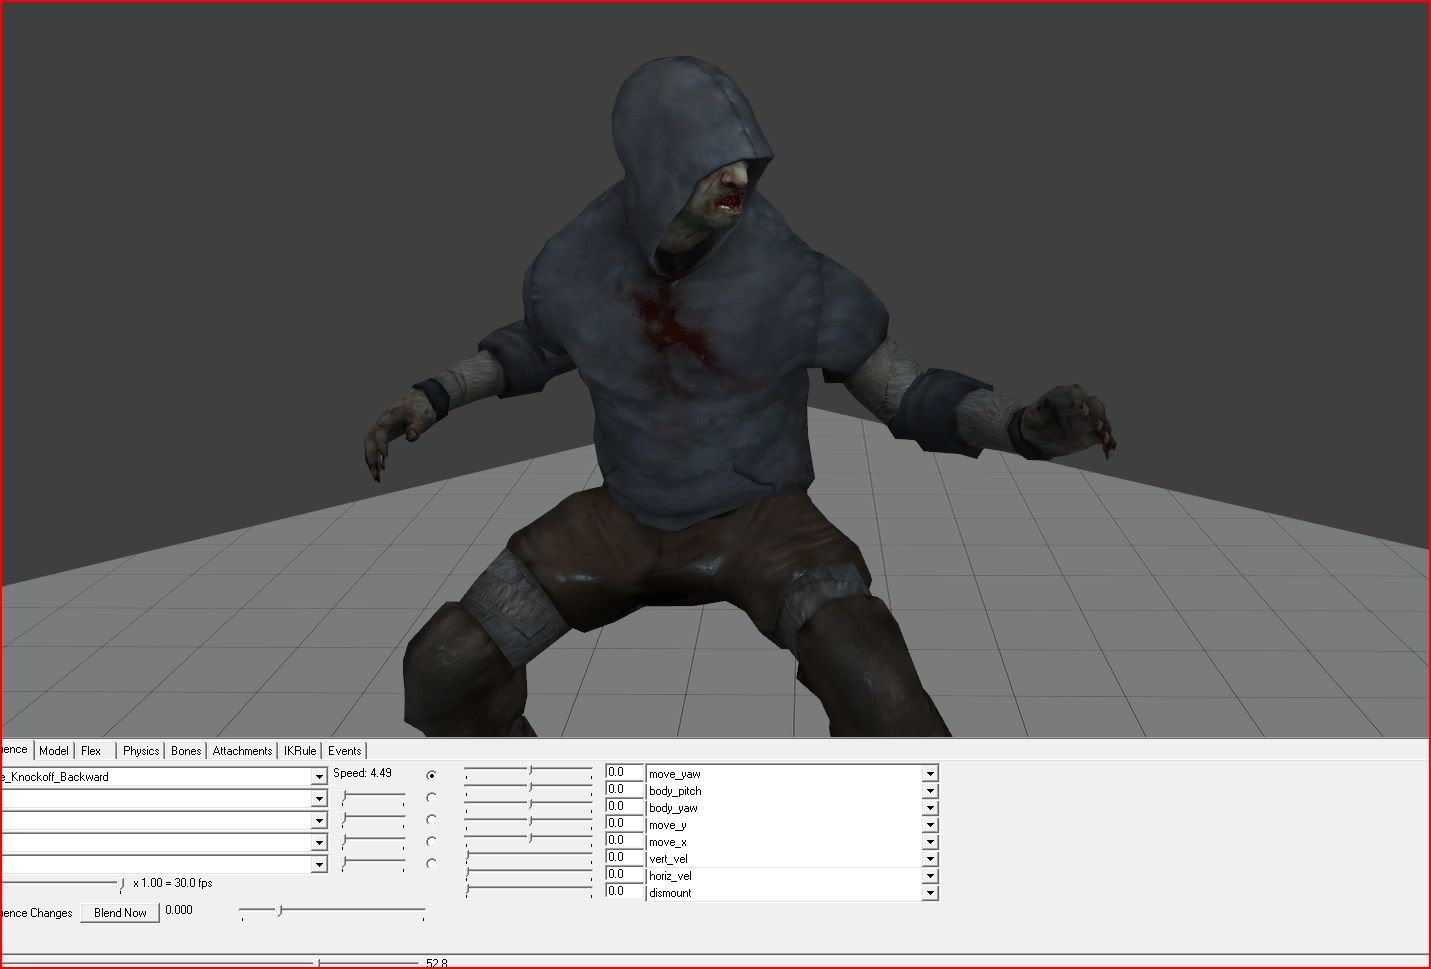Open the body_pitch pose parameter dropdown

click(x=930, y=791)
